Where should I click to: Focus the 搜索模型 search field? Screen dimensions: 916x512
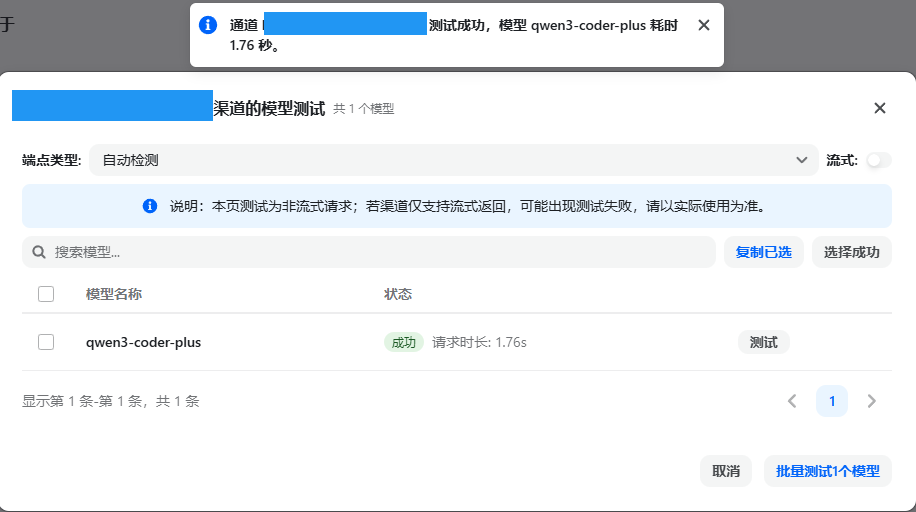[x=380, y=252]
